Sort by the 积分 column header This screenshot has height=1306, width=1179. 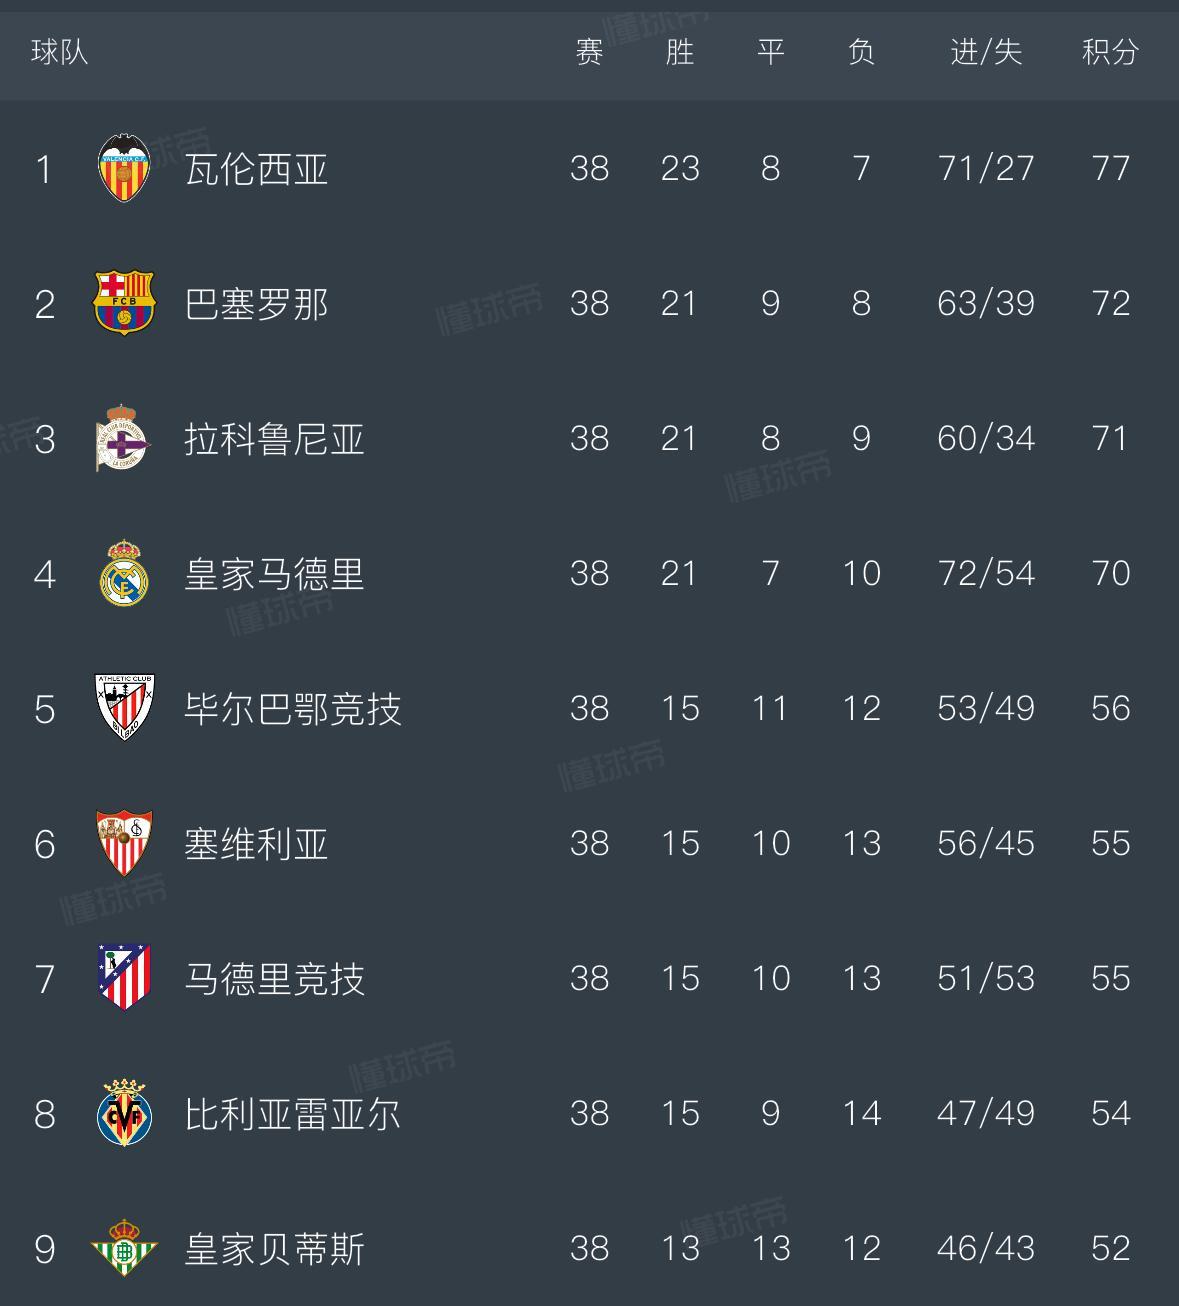1110,52
